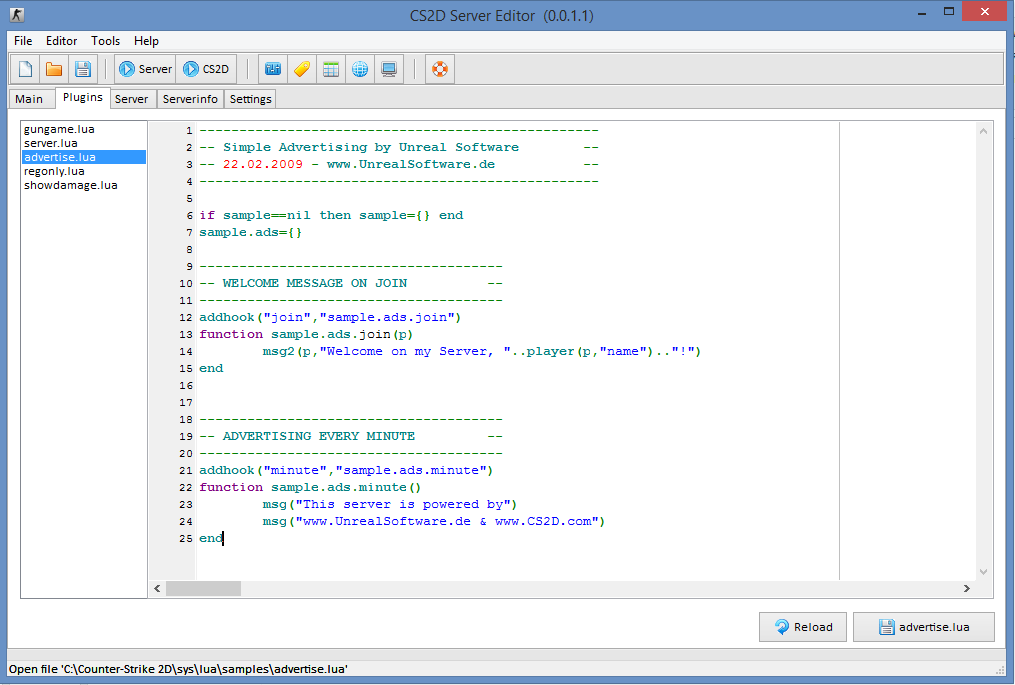Start the Server with play button

click(145, 69)
